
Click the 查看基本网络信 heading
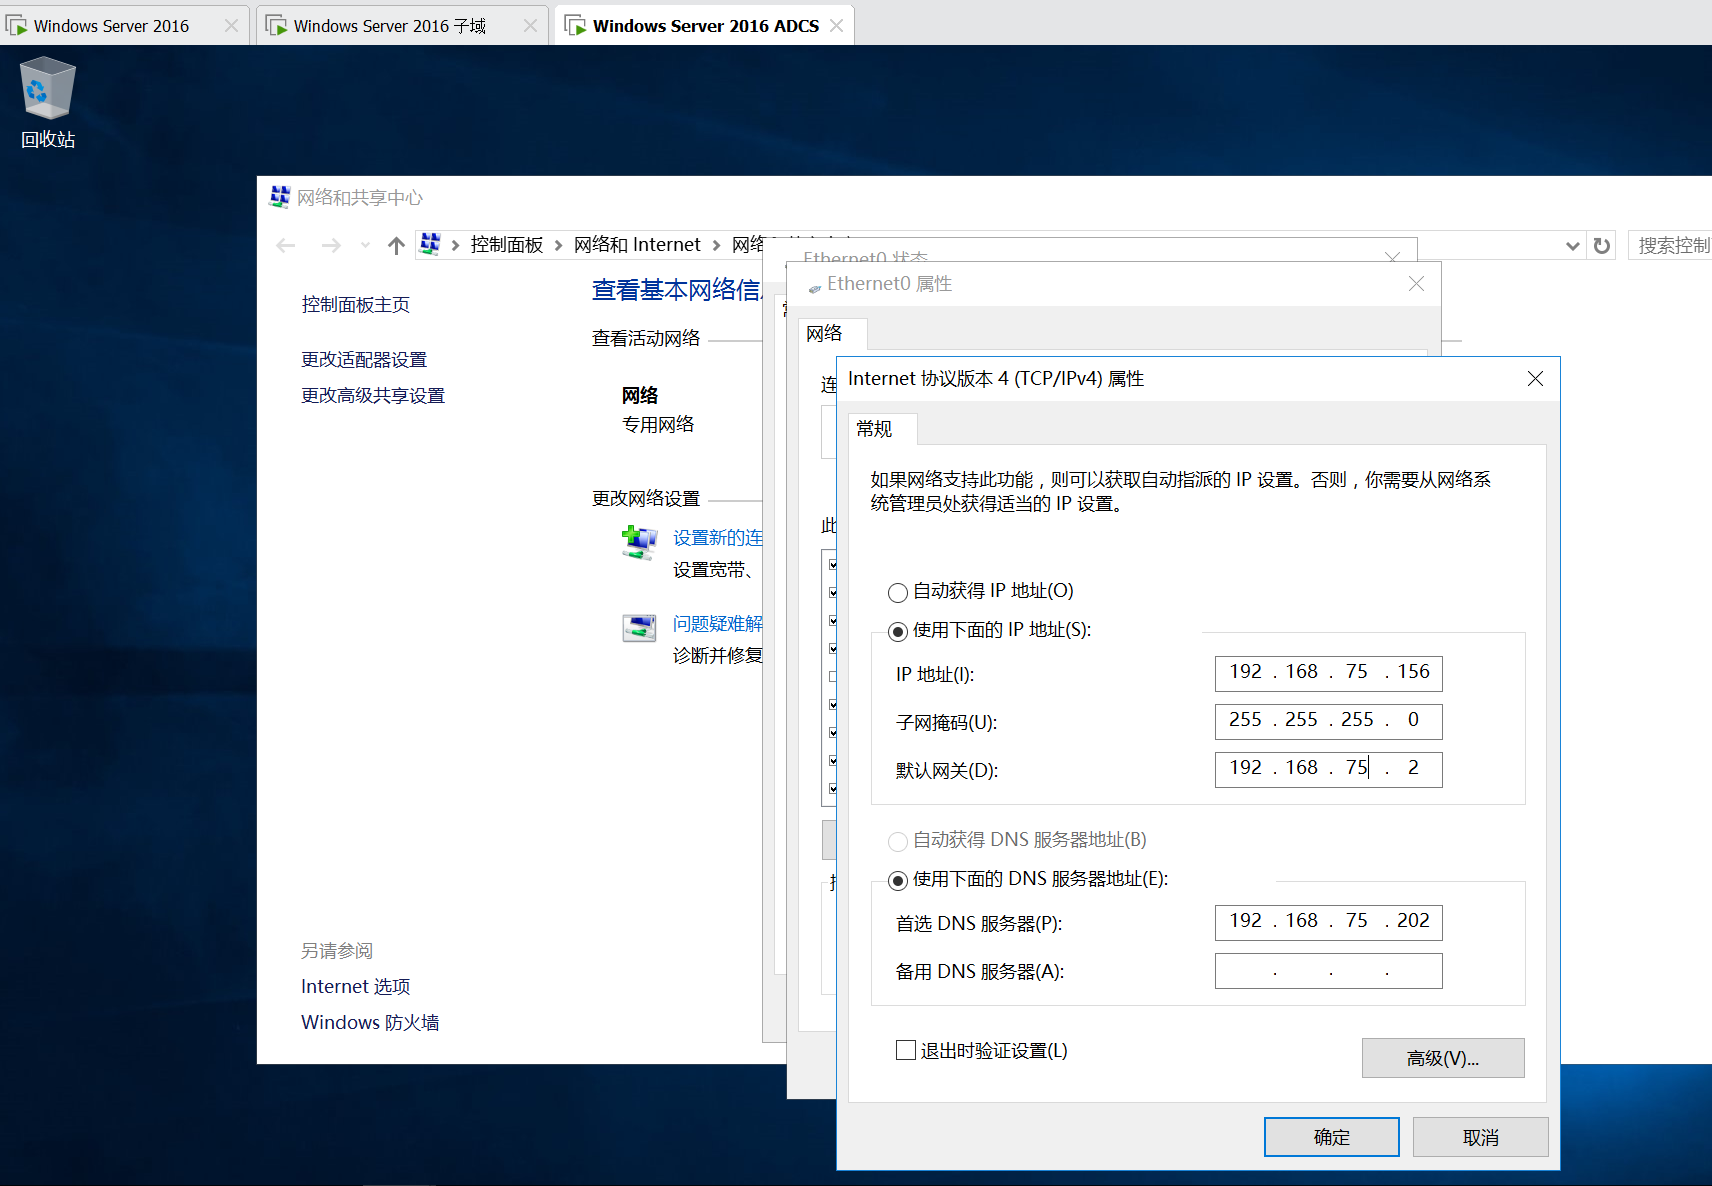pos(676,290)
